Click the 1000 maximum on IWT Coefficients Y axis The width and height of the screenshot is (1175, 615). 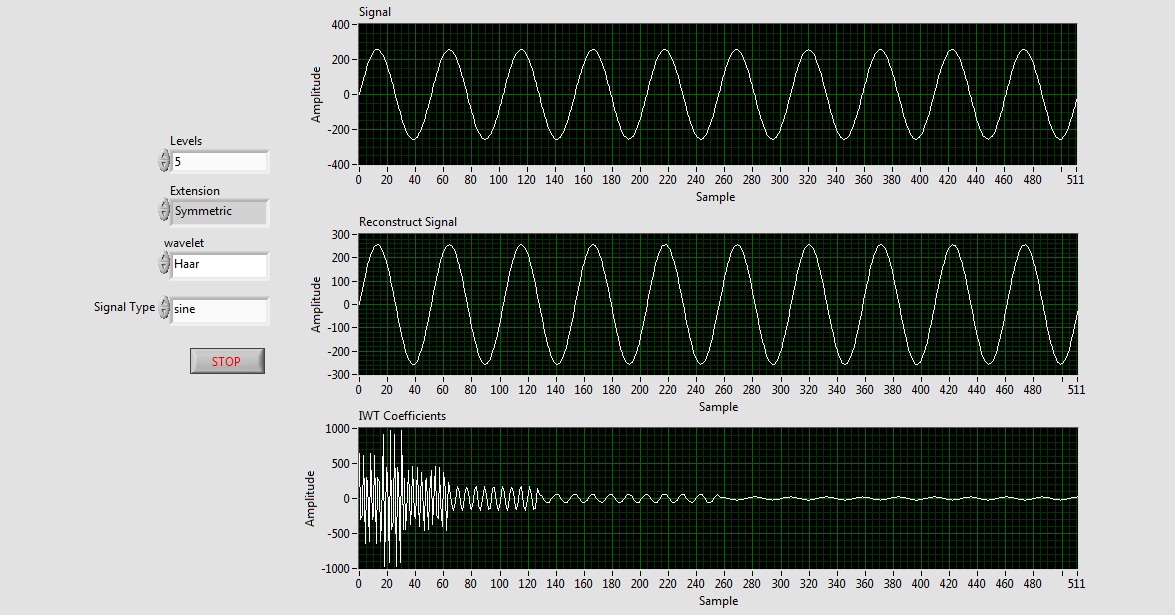(x=337, y=428)
